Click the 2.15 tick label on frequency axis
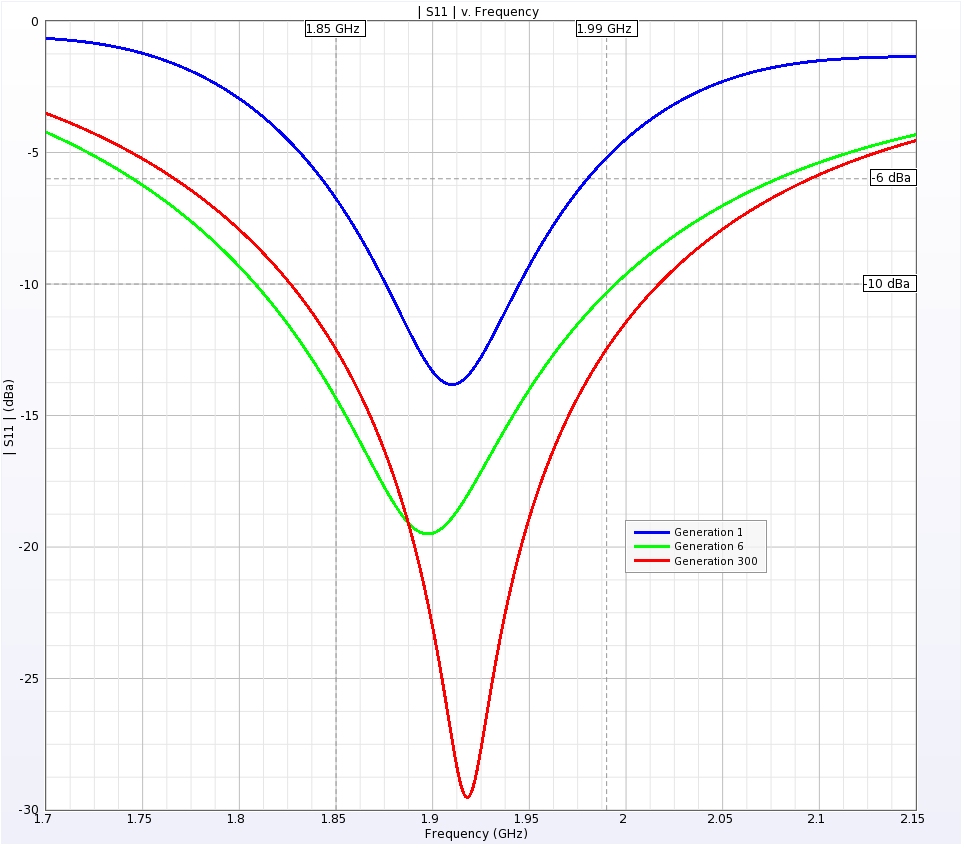 point(912,819)
